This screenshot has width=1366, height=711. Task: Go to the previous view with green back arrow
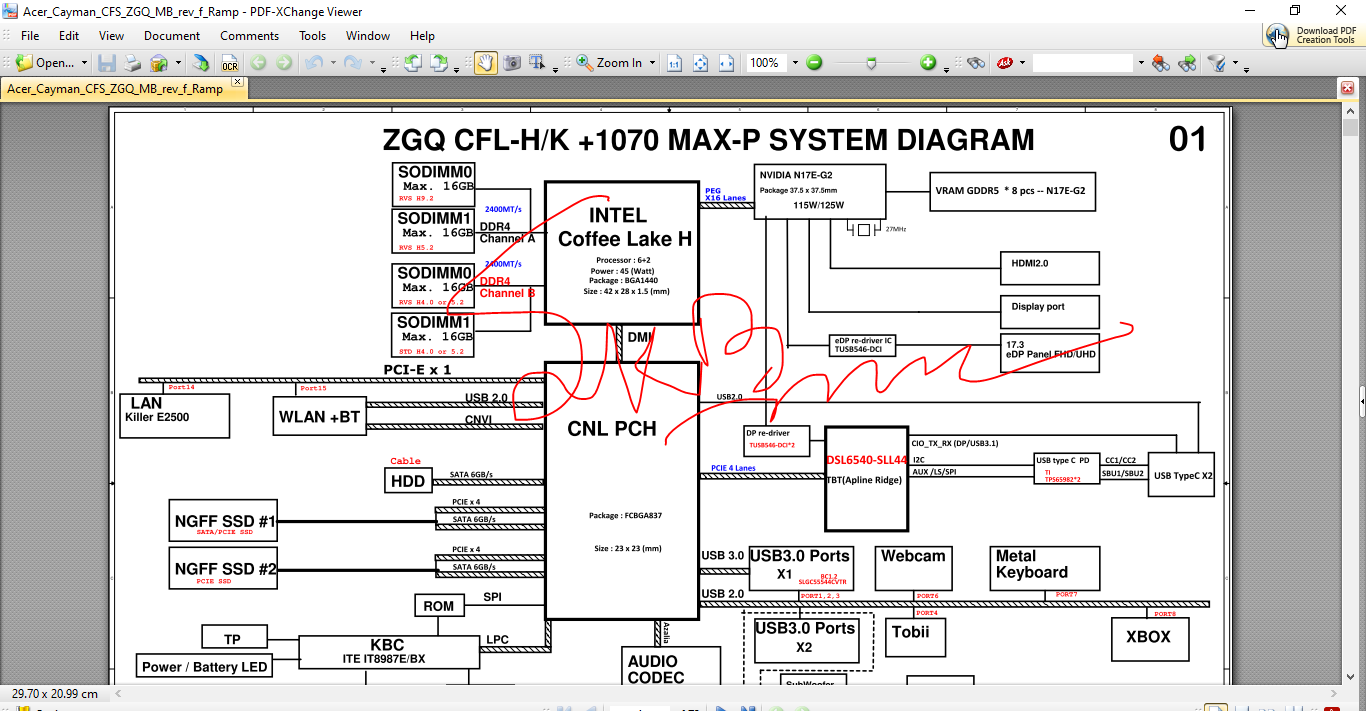[259, 63]
